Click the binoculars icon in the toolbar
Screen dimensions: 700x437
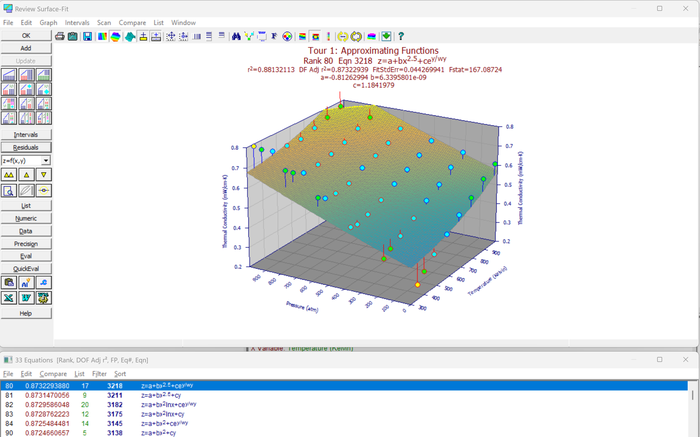tap(236, 37)
